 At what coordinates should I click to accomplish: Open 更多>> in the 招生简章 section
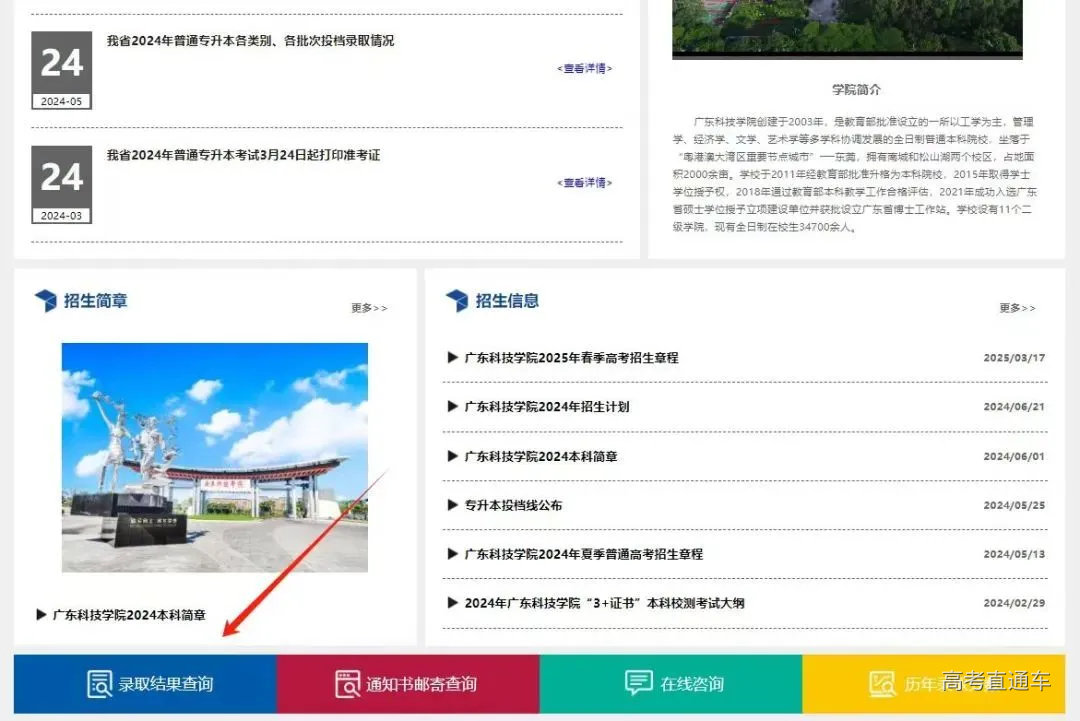click(368, 308)
